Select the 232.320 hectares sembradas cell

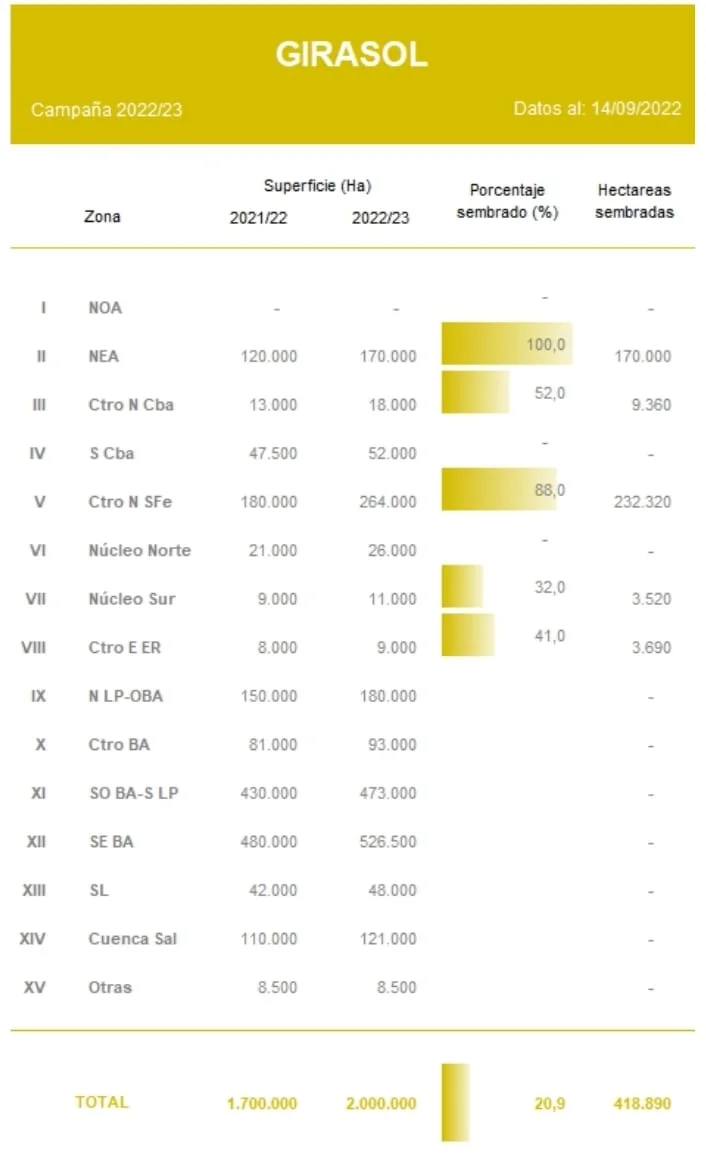(643, 502)
